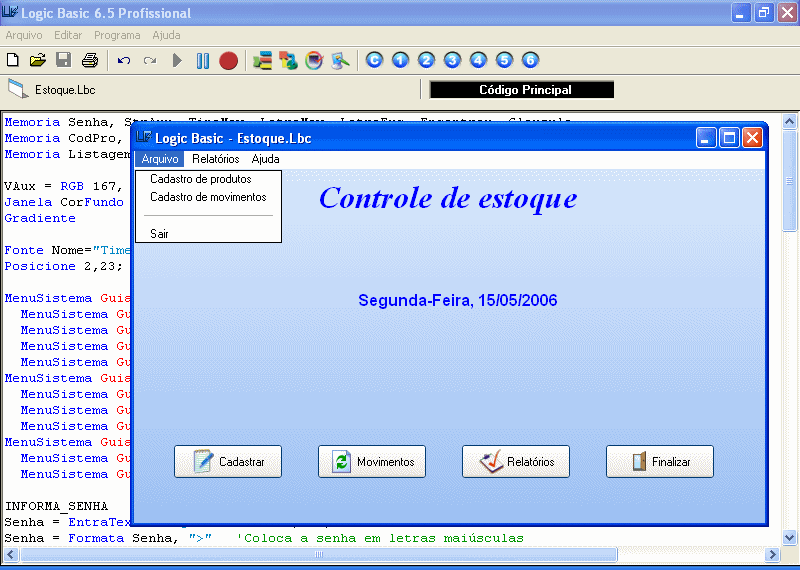The width and height of the screenshot is (800, 570).
Task: Click the INFORMA_SENHA label in code
Action: pos(56,506)
